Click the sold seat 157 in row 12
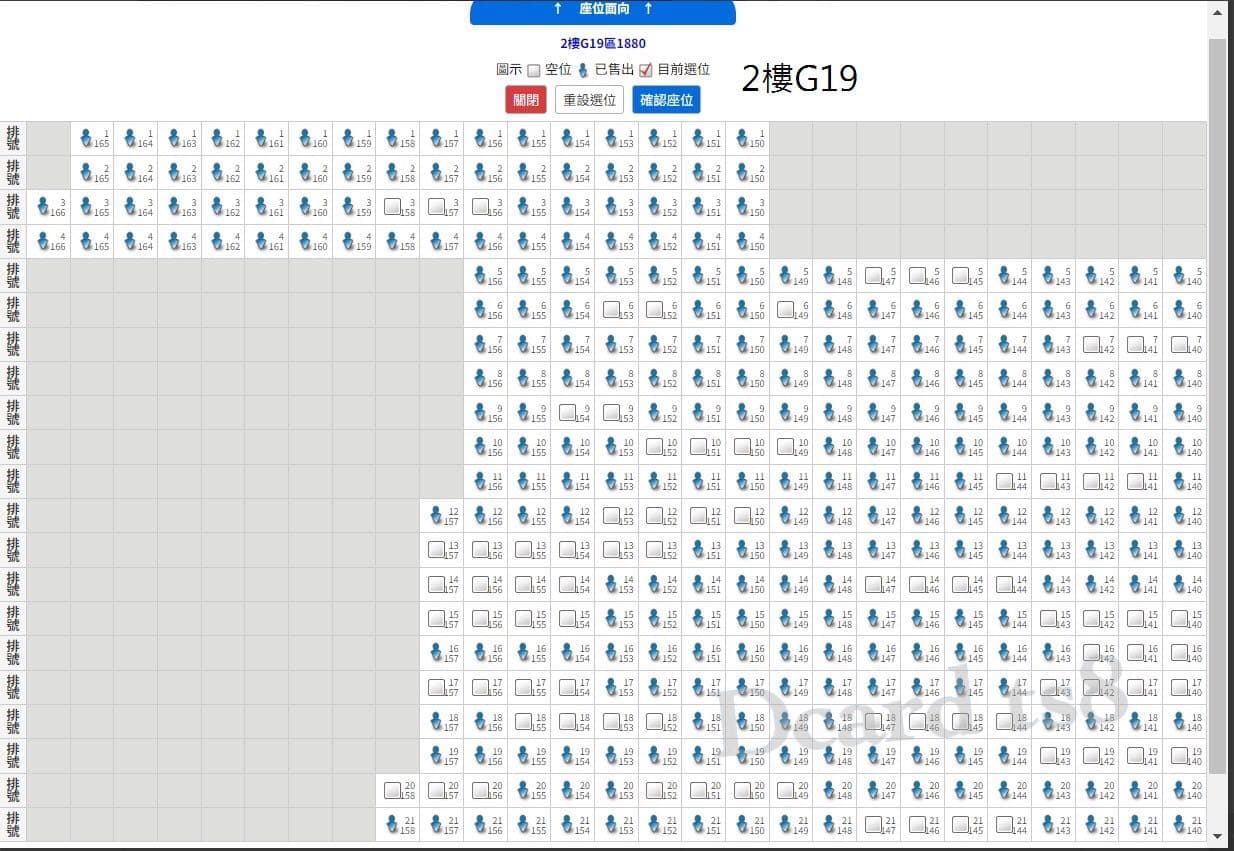Viewport: 1234px width, 851px height. pos(436,514)
